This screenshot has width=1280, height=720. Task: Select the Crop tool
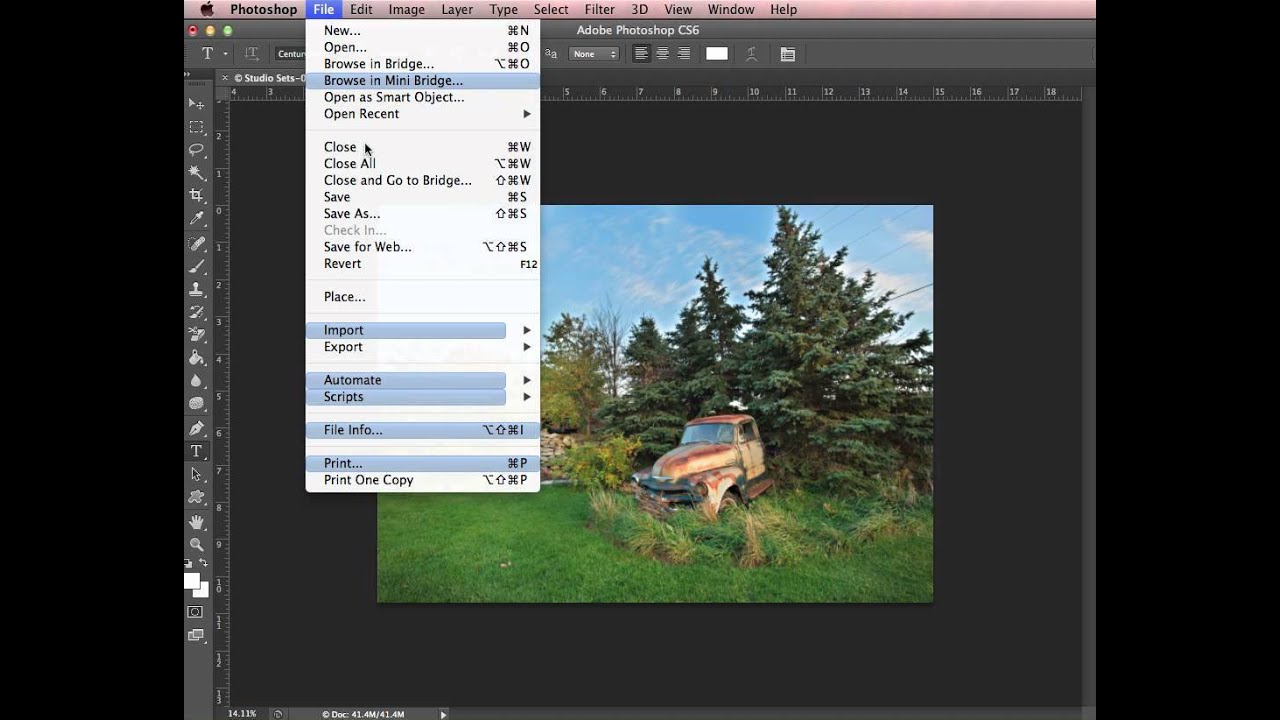196,195
